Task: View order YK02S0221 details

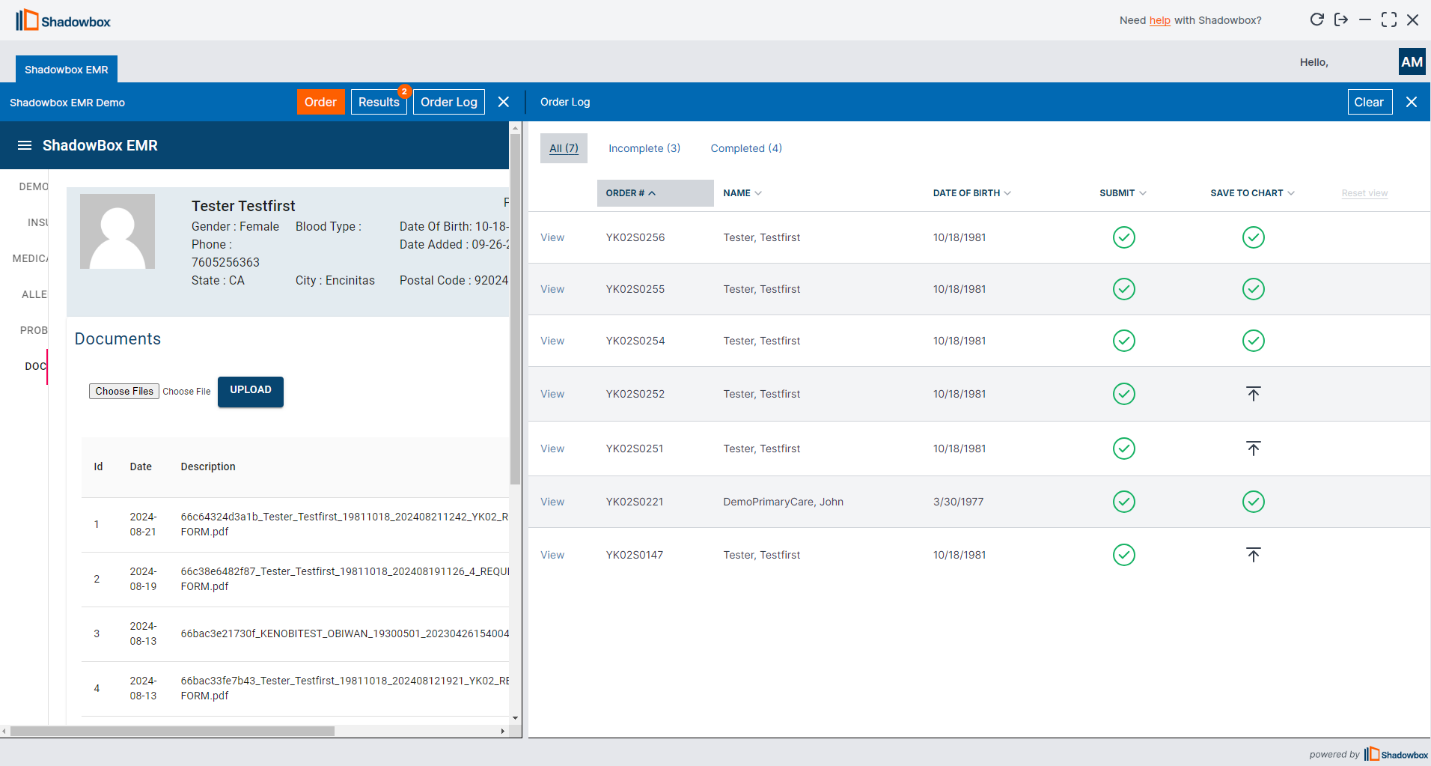Action: (552, 501)
